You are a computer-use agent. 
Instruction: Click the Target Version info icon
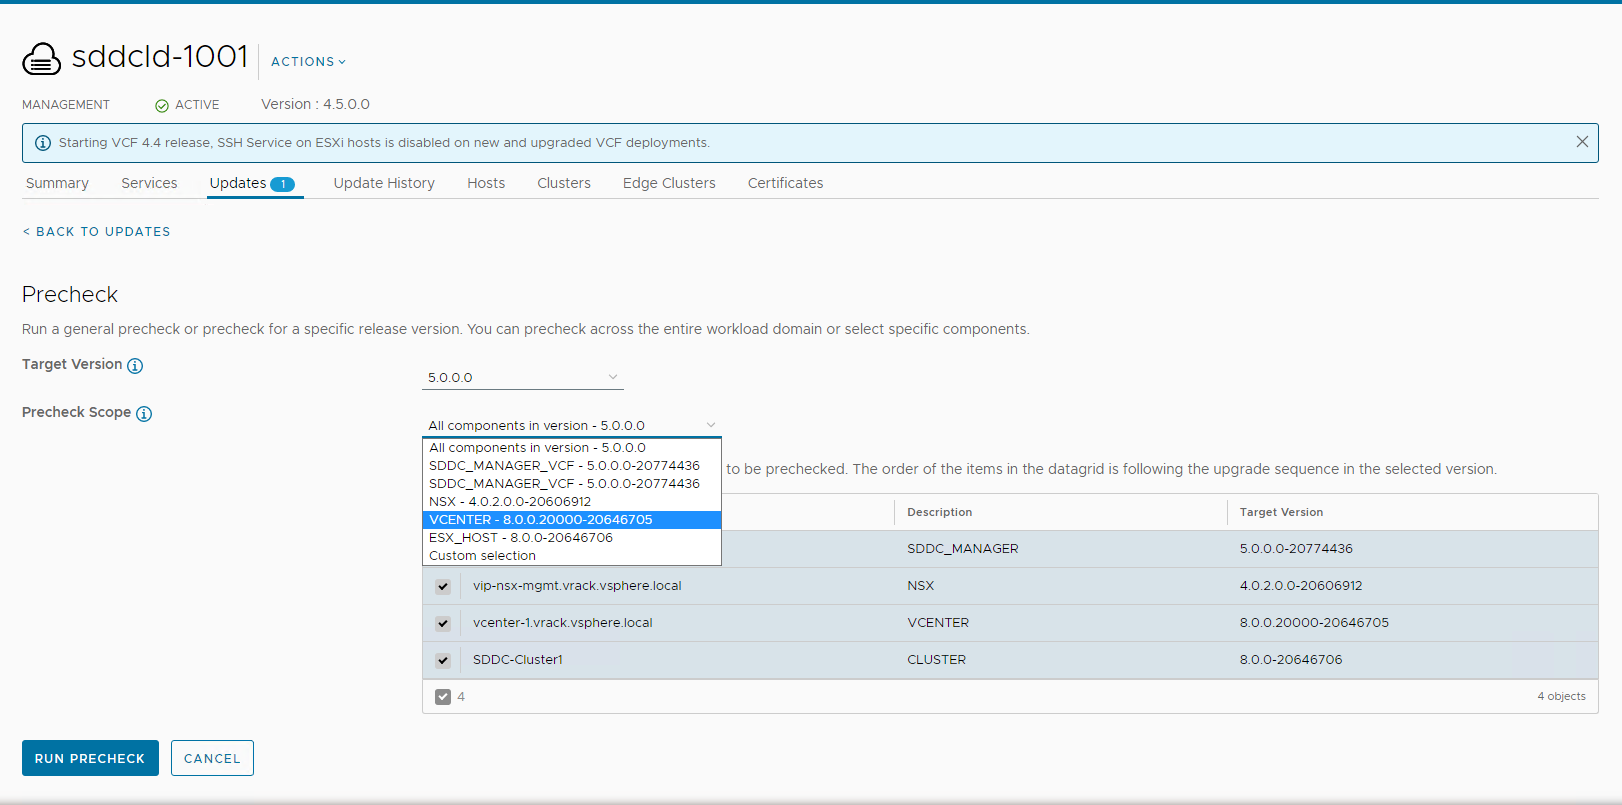point(135,366)
